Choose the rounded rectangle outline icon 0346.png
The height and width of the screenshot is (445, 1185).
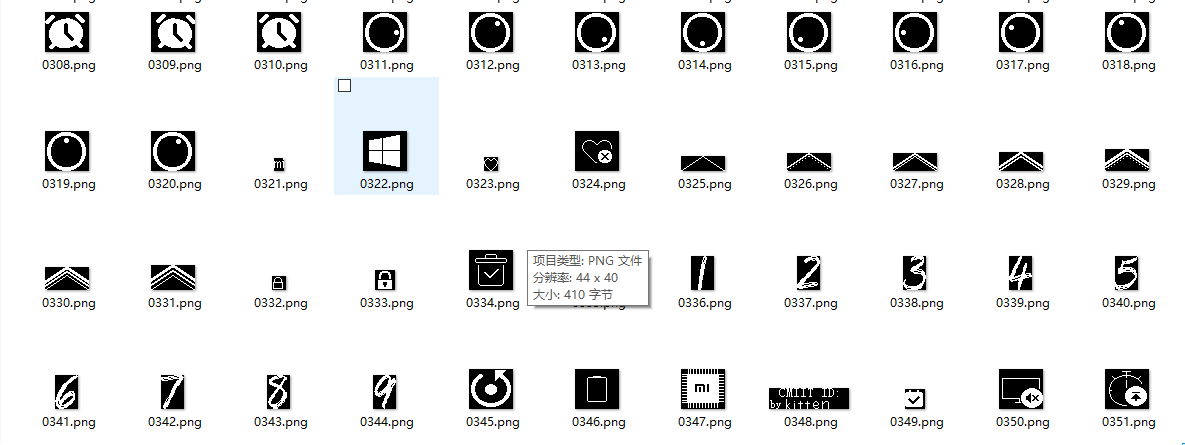(x=597, y=389)
